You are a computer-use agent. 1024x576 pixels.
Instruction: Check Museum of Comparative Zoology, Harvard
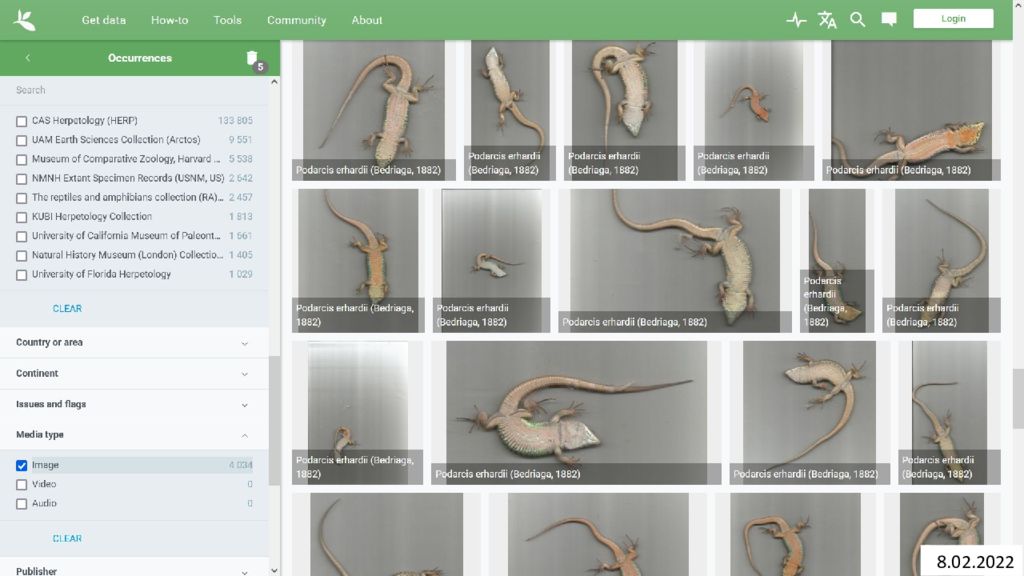22,159
